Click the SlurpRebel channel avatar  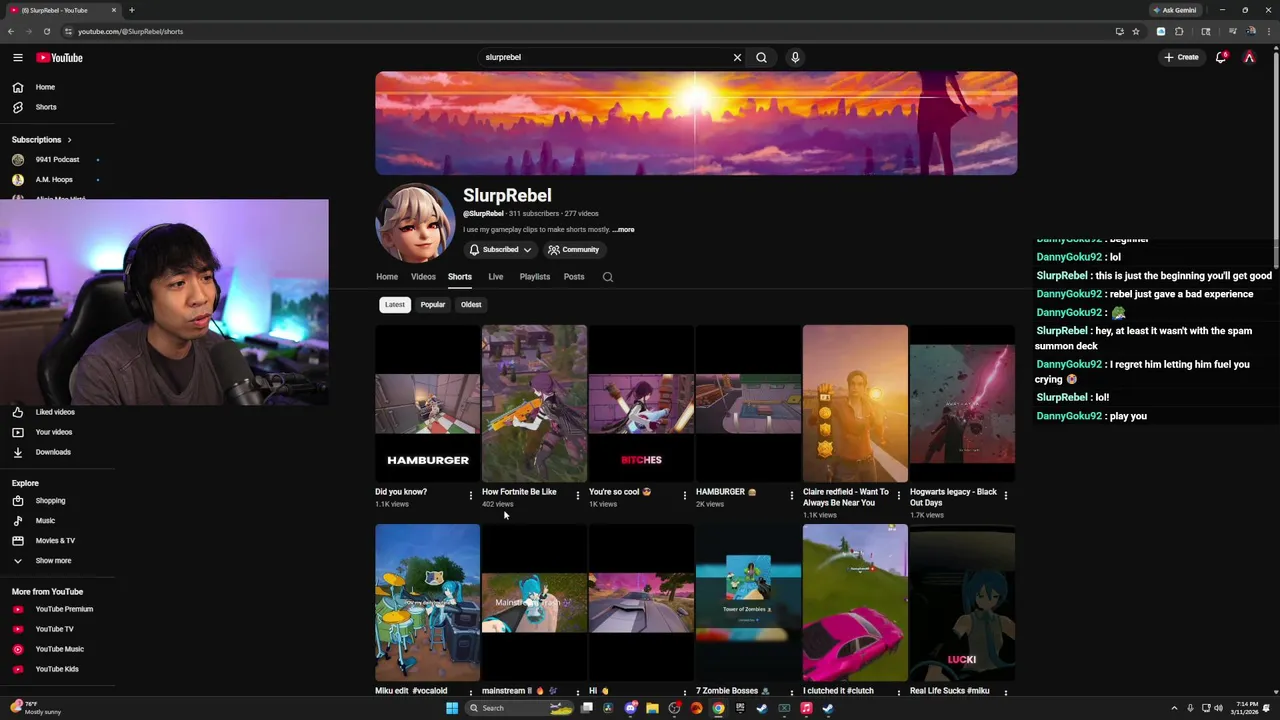point(415,224)
